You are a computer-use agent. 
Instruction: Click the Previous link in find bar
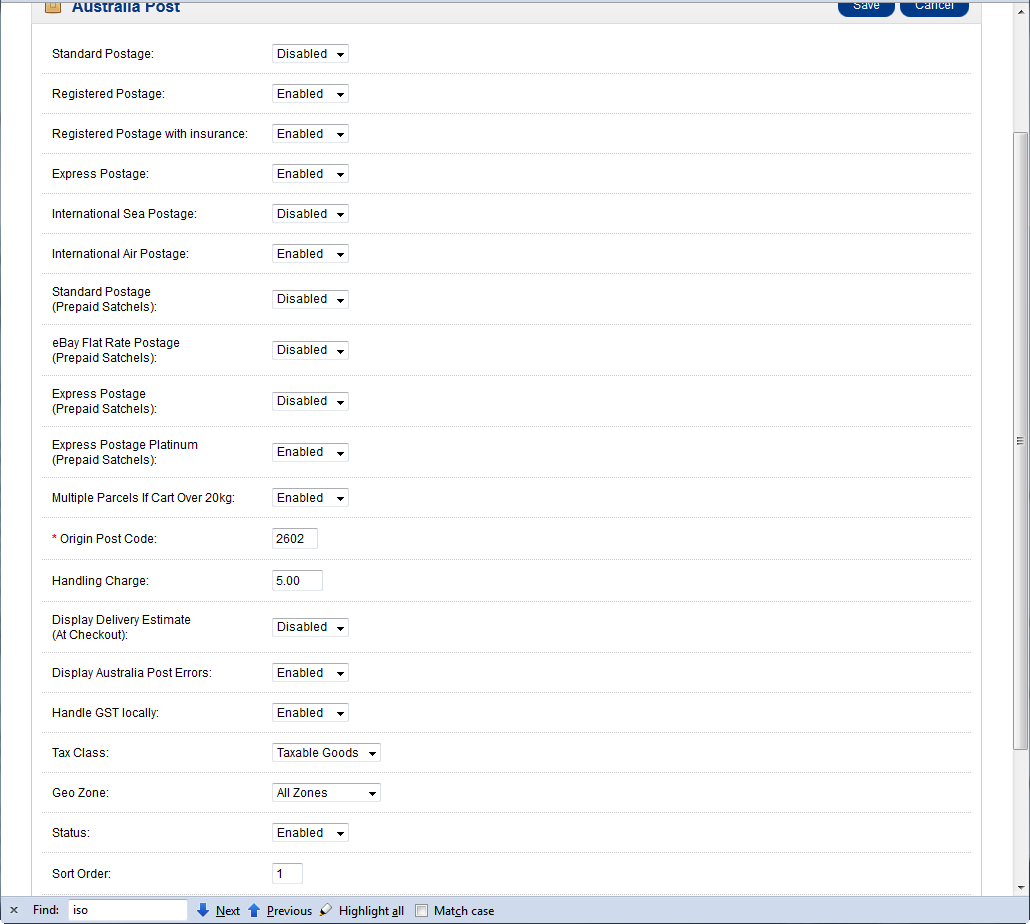289,911
